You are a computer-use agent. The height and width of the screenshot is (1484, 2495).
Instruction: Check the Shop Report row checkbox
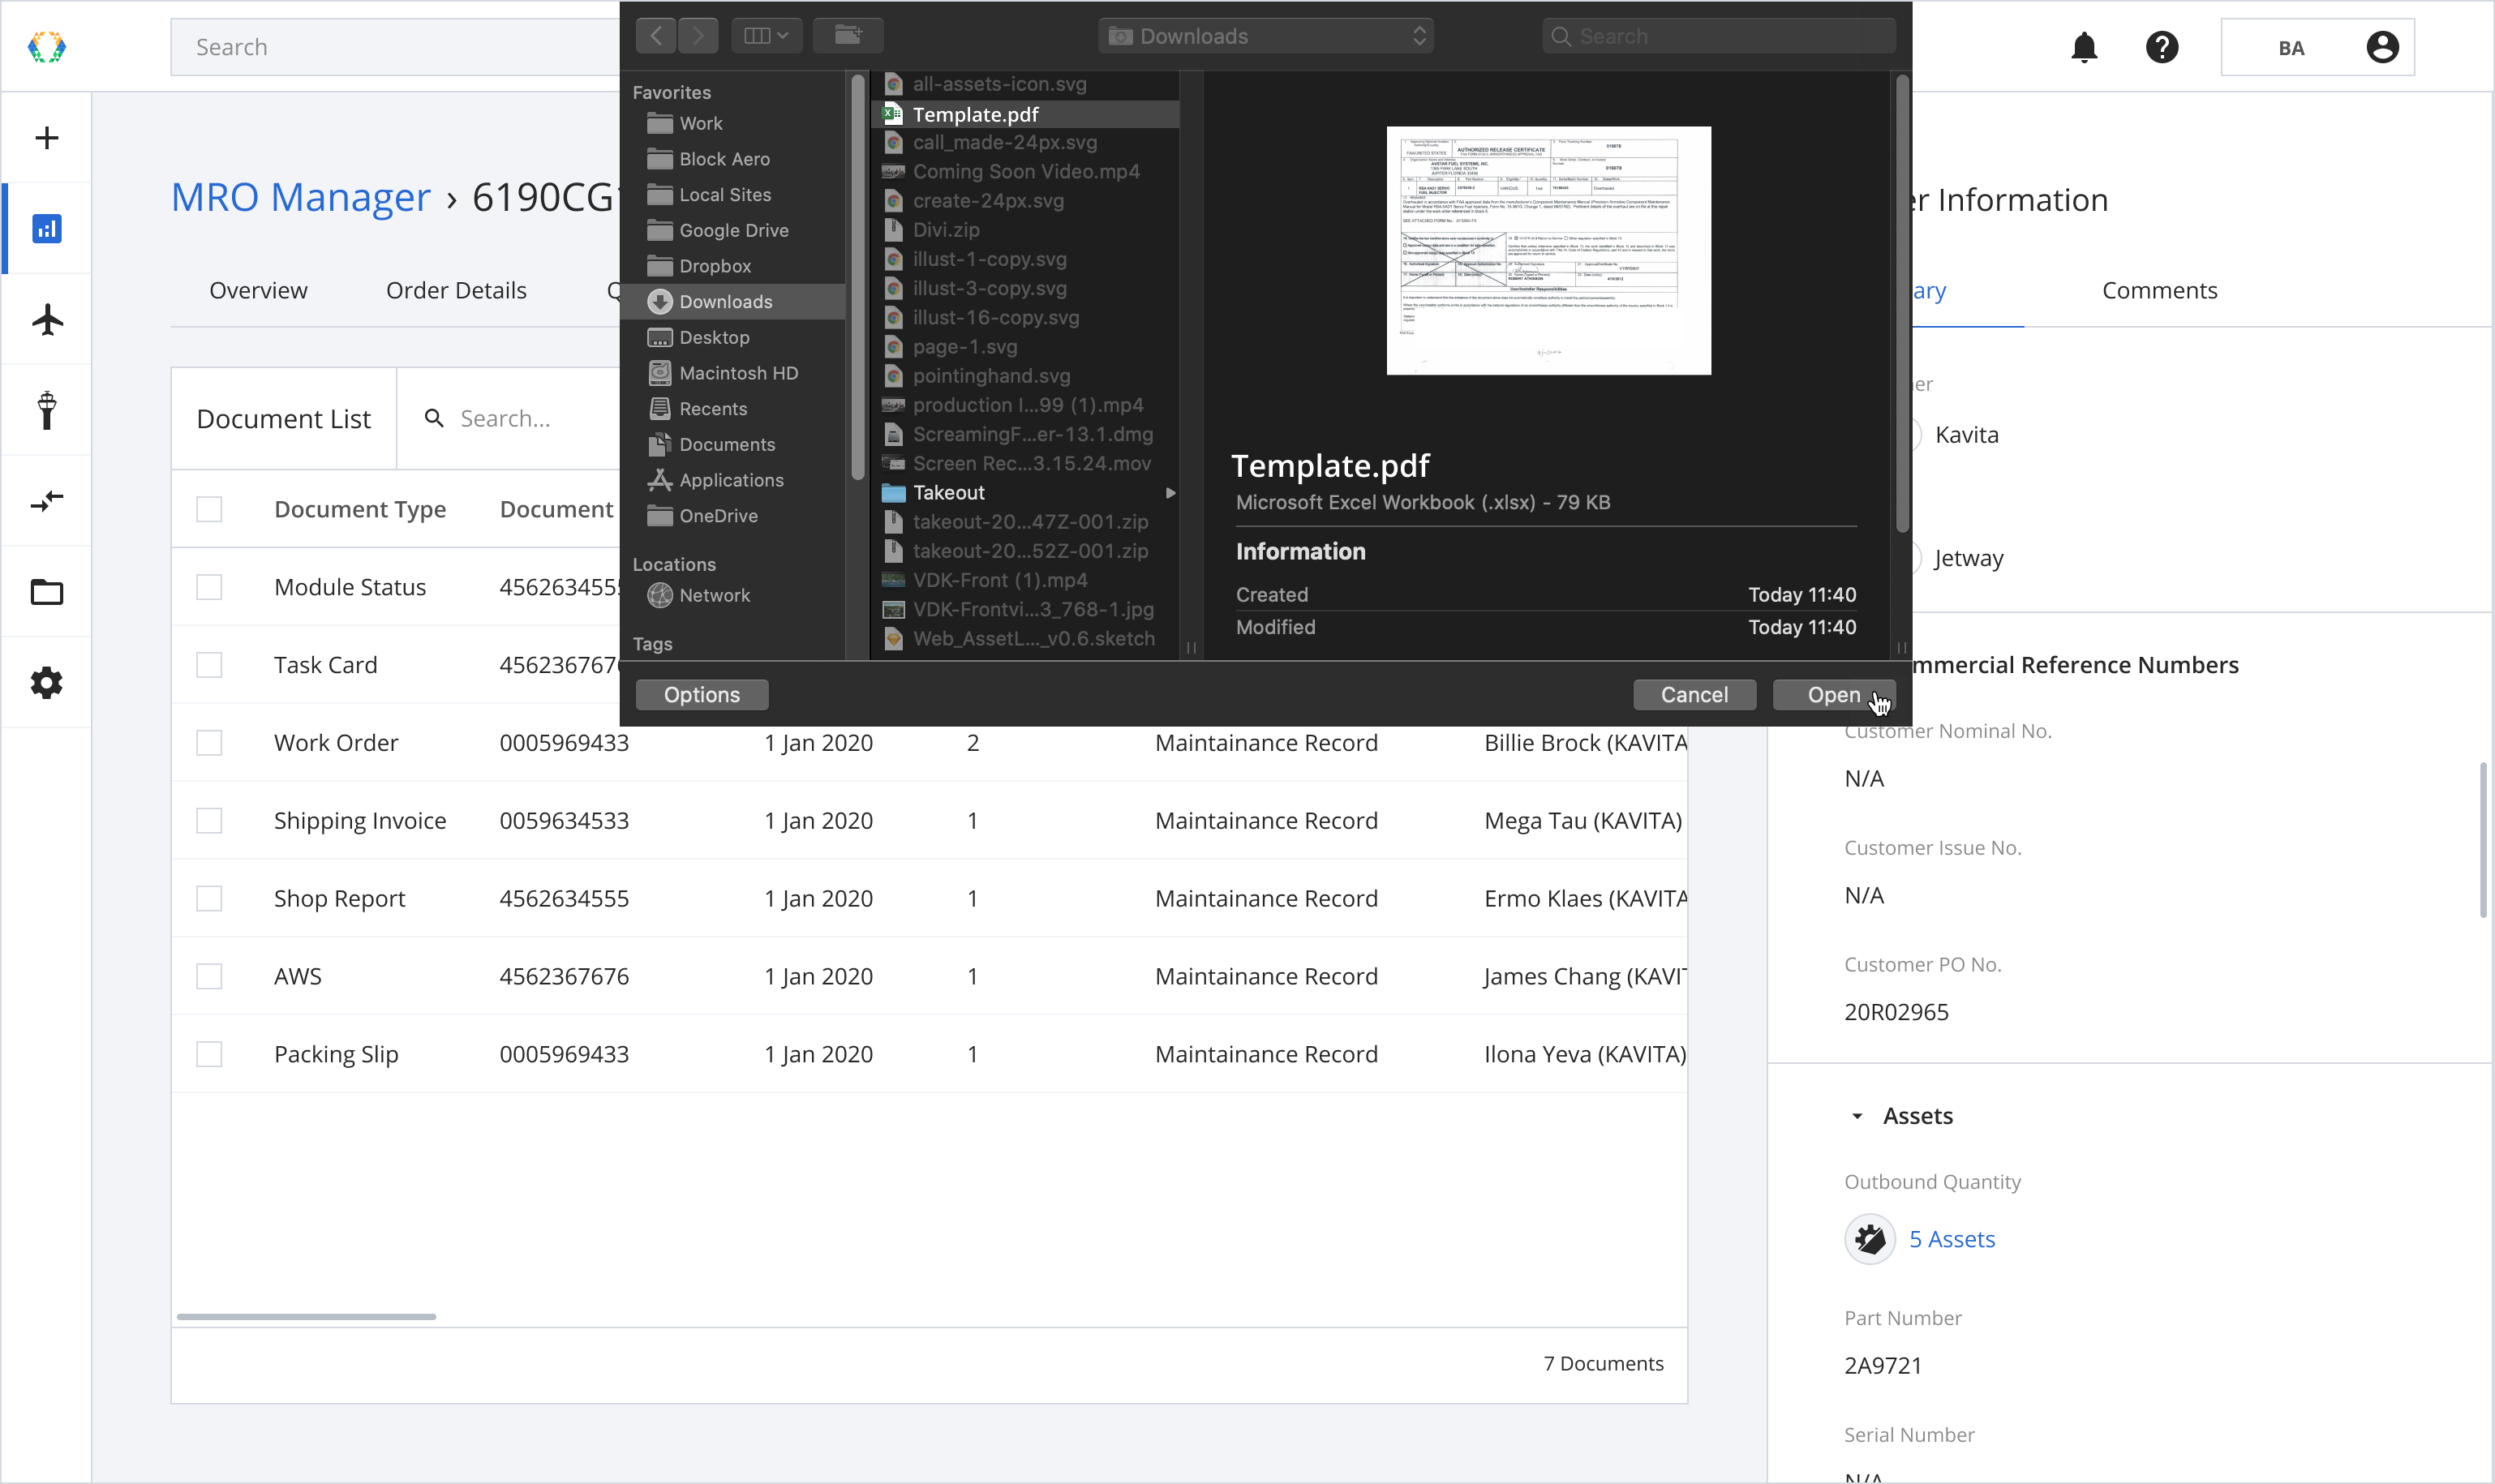click(209, 899)
